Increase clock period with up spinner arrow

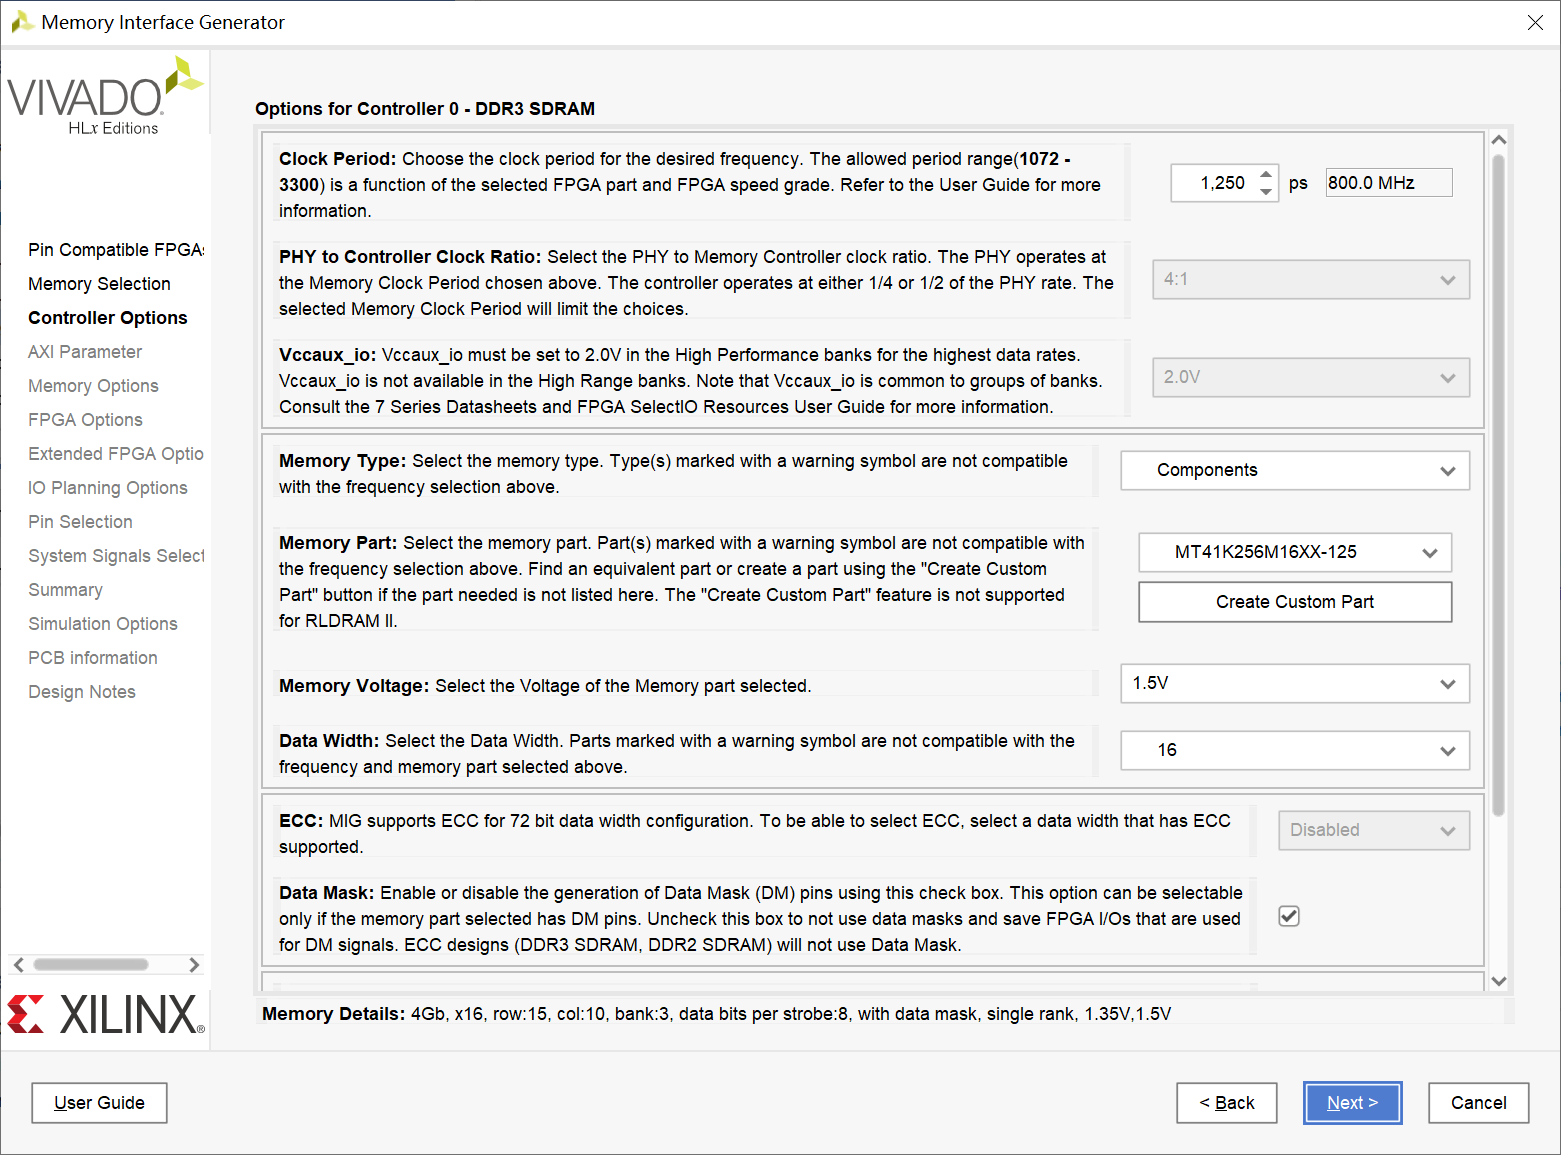[1266, 174]
